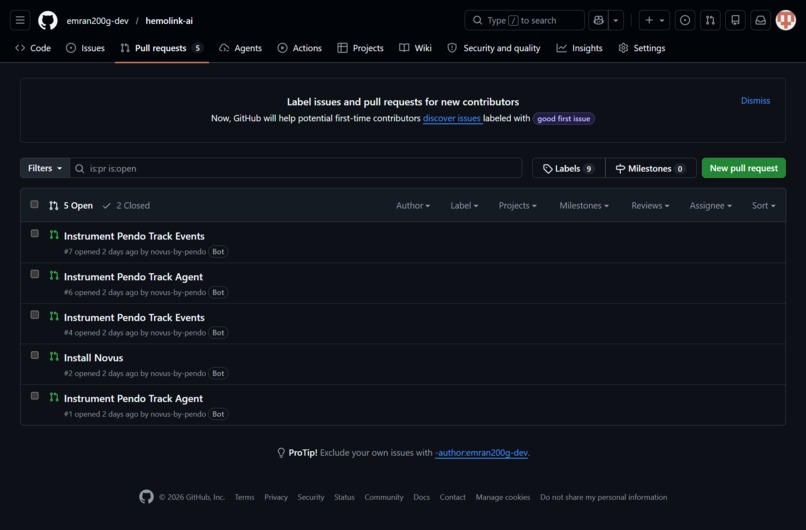Tick the select-all pull requests checkbox
This screenshot has width=806, height=530.
(34, 204)
